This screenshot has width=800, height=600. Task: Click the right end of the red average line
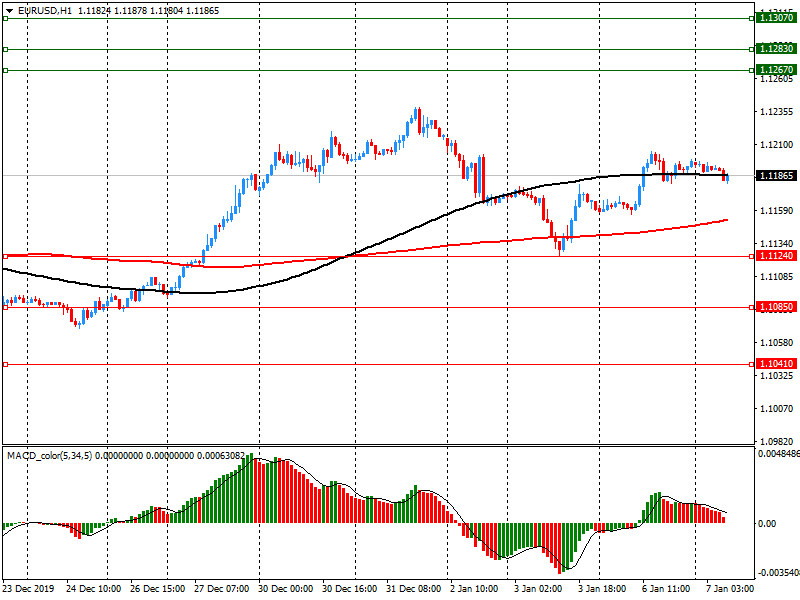726,220
